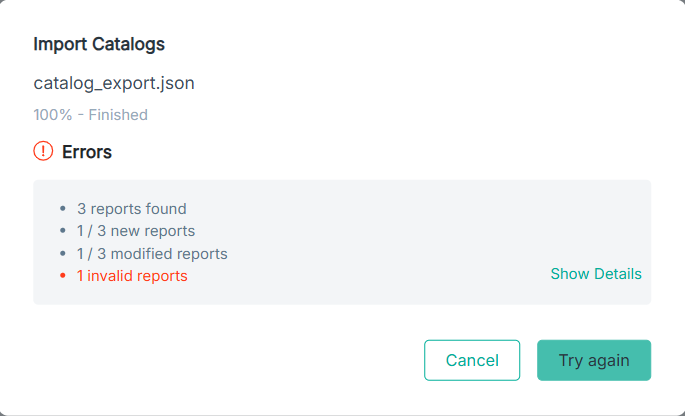Select the Errors heading
Viewport: 685px width, 416px height.
point(87,152)
